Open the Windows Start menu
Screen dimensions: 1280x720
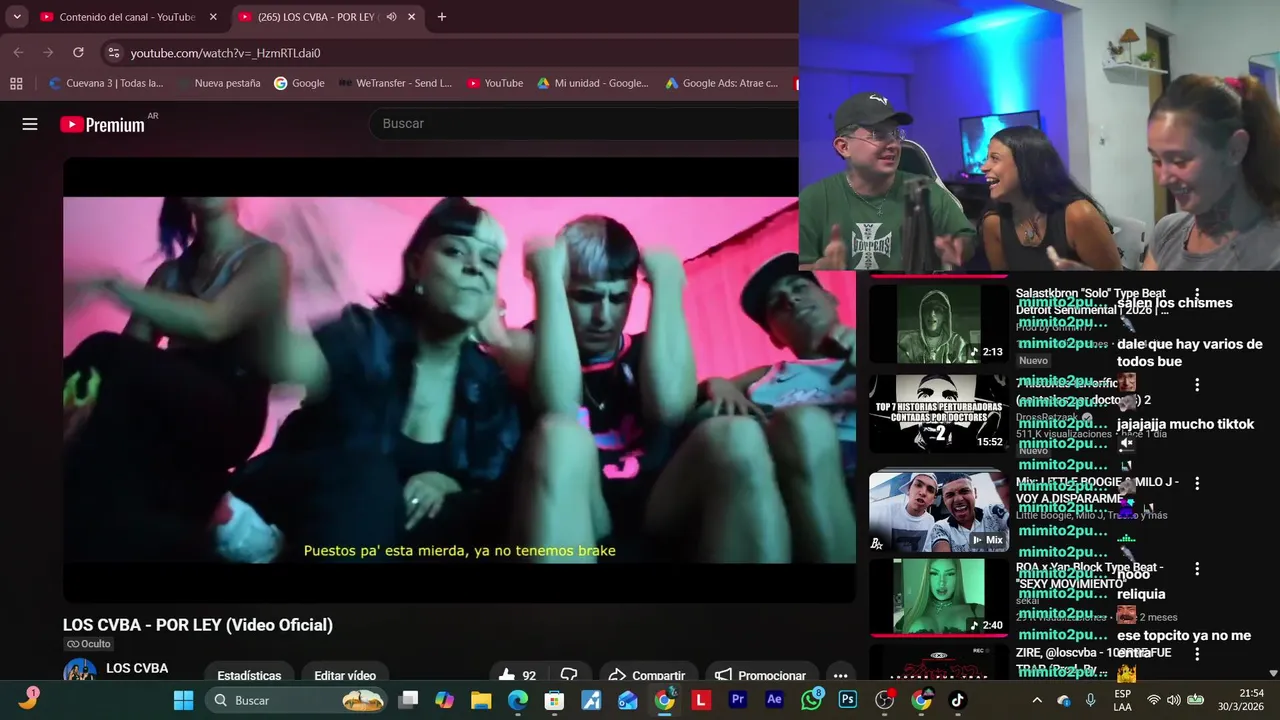(184, 700)
